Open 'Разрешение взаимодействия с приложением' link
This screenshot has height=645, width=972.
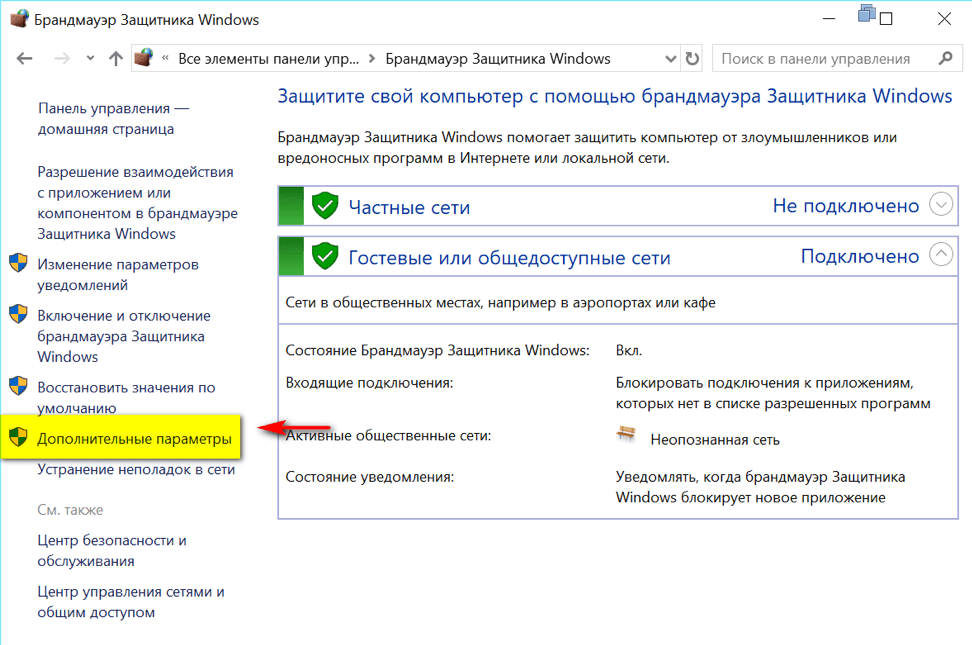(x=137, y=203)
